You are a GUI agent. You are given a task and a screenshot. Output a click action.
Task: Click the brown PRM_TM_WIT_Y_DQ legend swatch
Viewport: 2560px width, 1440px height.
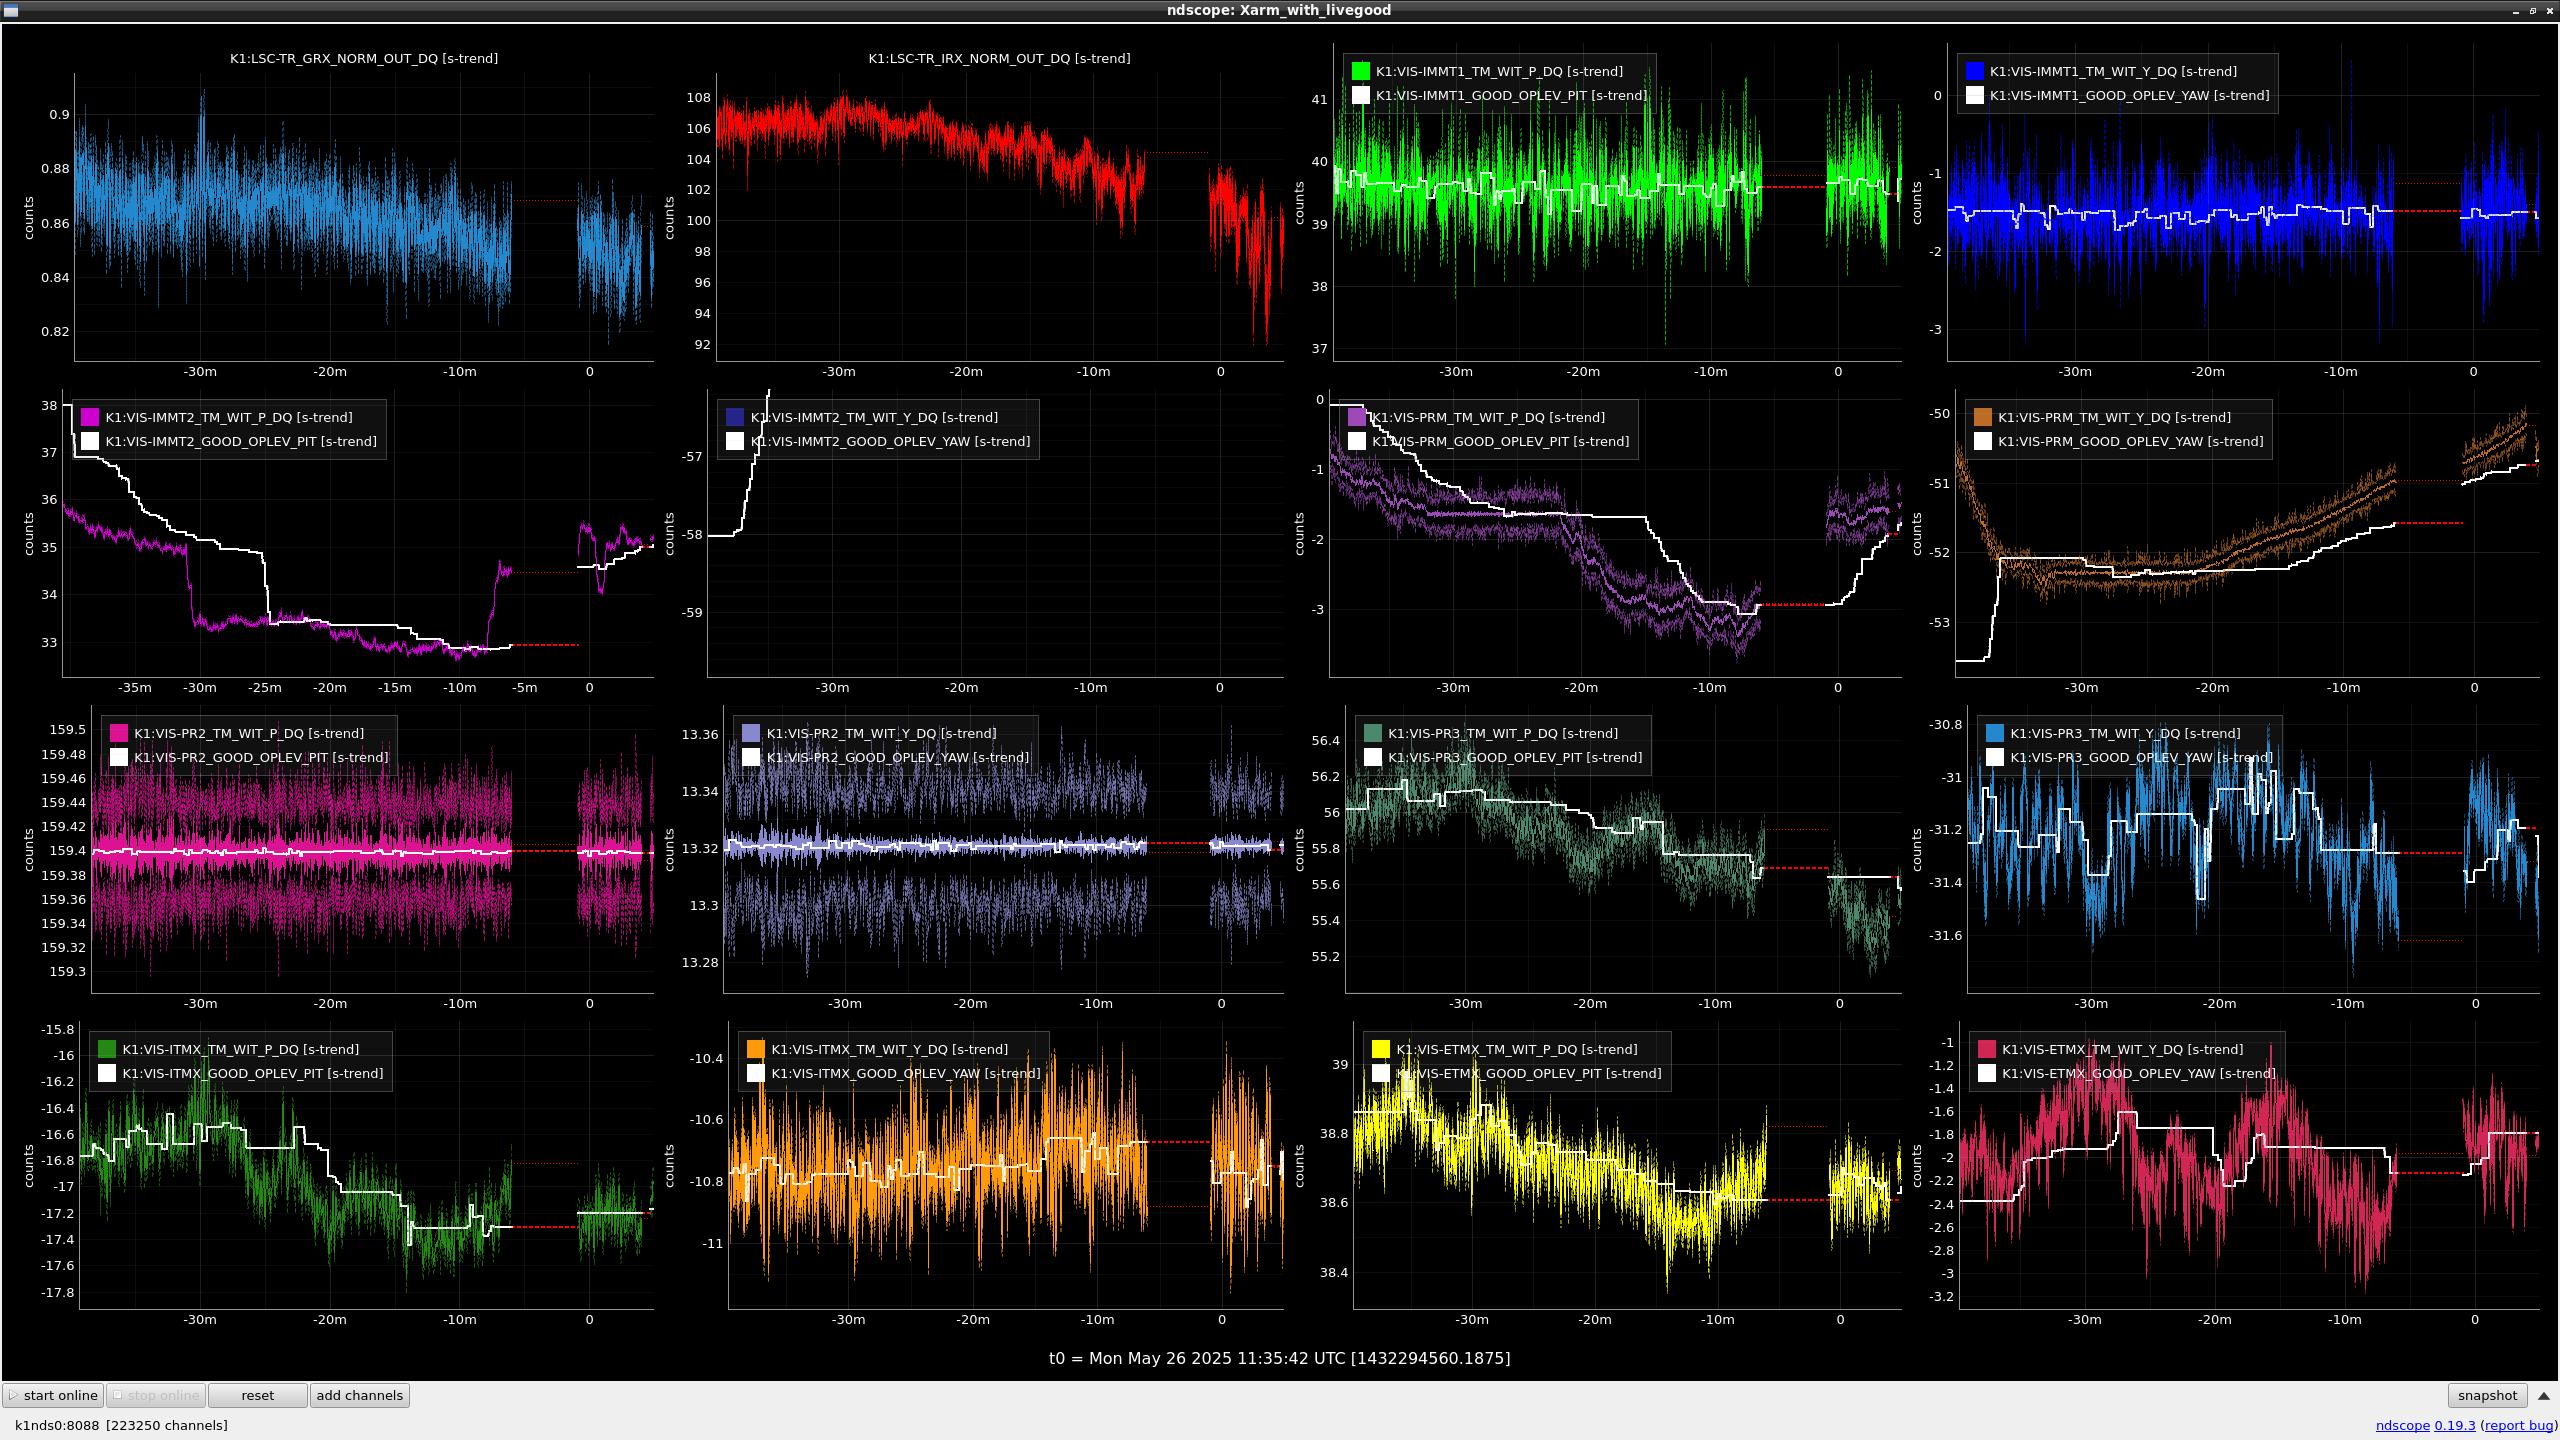click(1983, 417)
